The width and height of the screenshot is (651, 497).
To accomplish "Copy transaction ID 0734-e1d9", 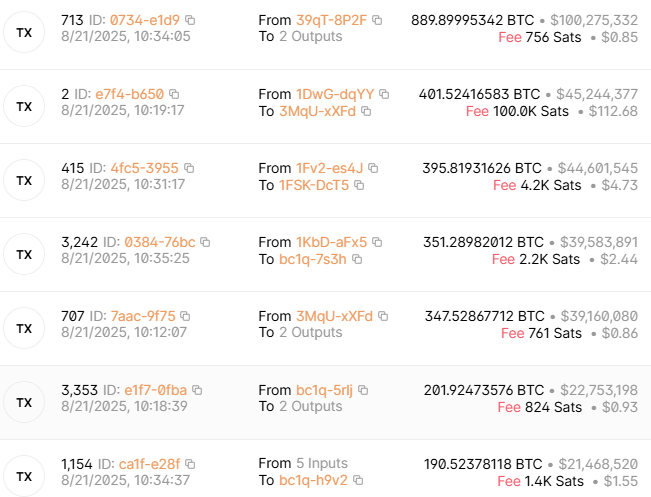I will (x=190, y=20).
